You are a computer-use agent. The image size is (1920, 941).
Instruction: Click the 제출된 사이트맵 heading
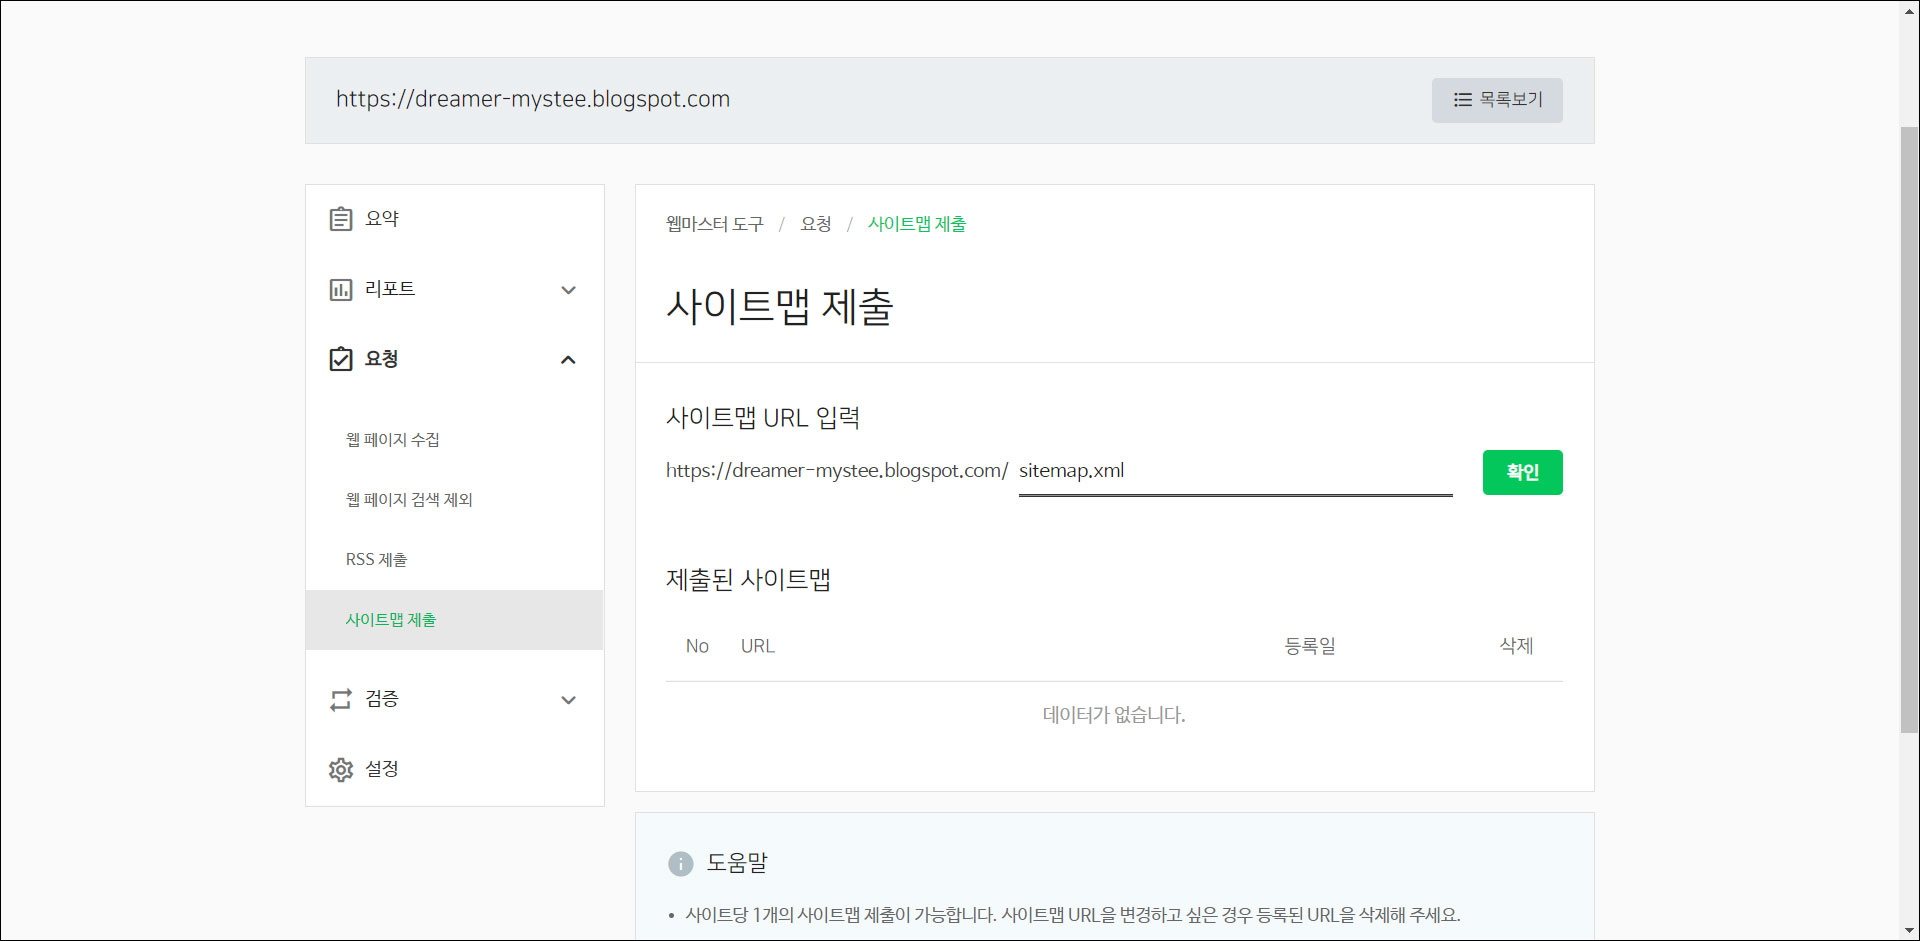coord(748,580)
